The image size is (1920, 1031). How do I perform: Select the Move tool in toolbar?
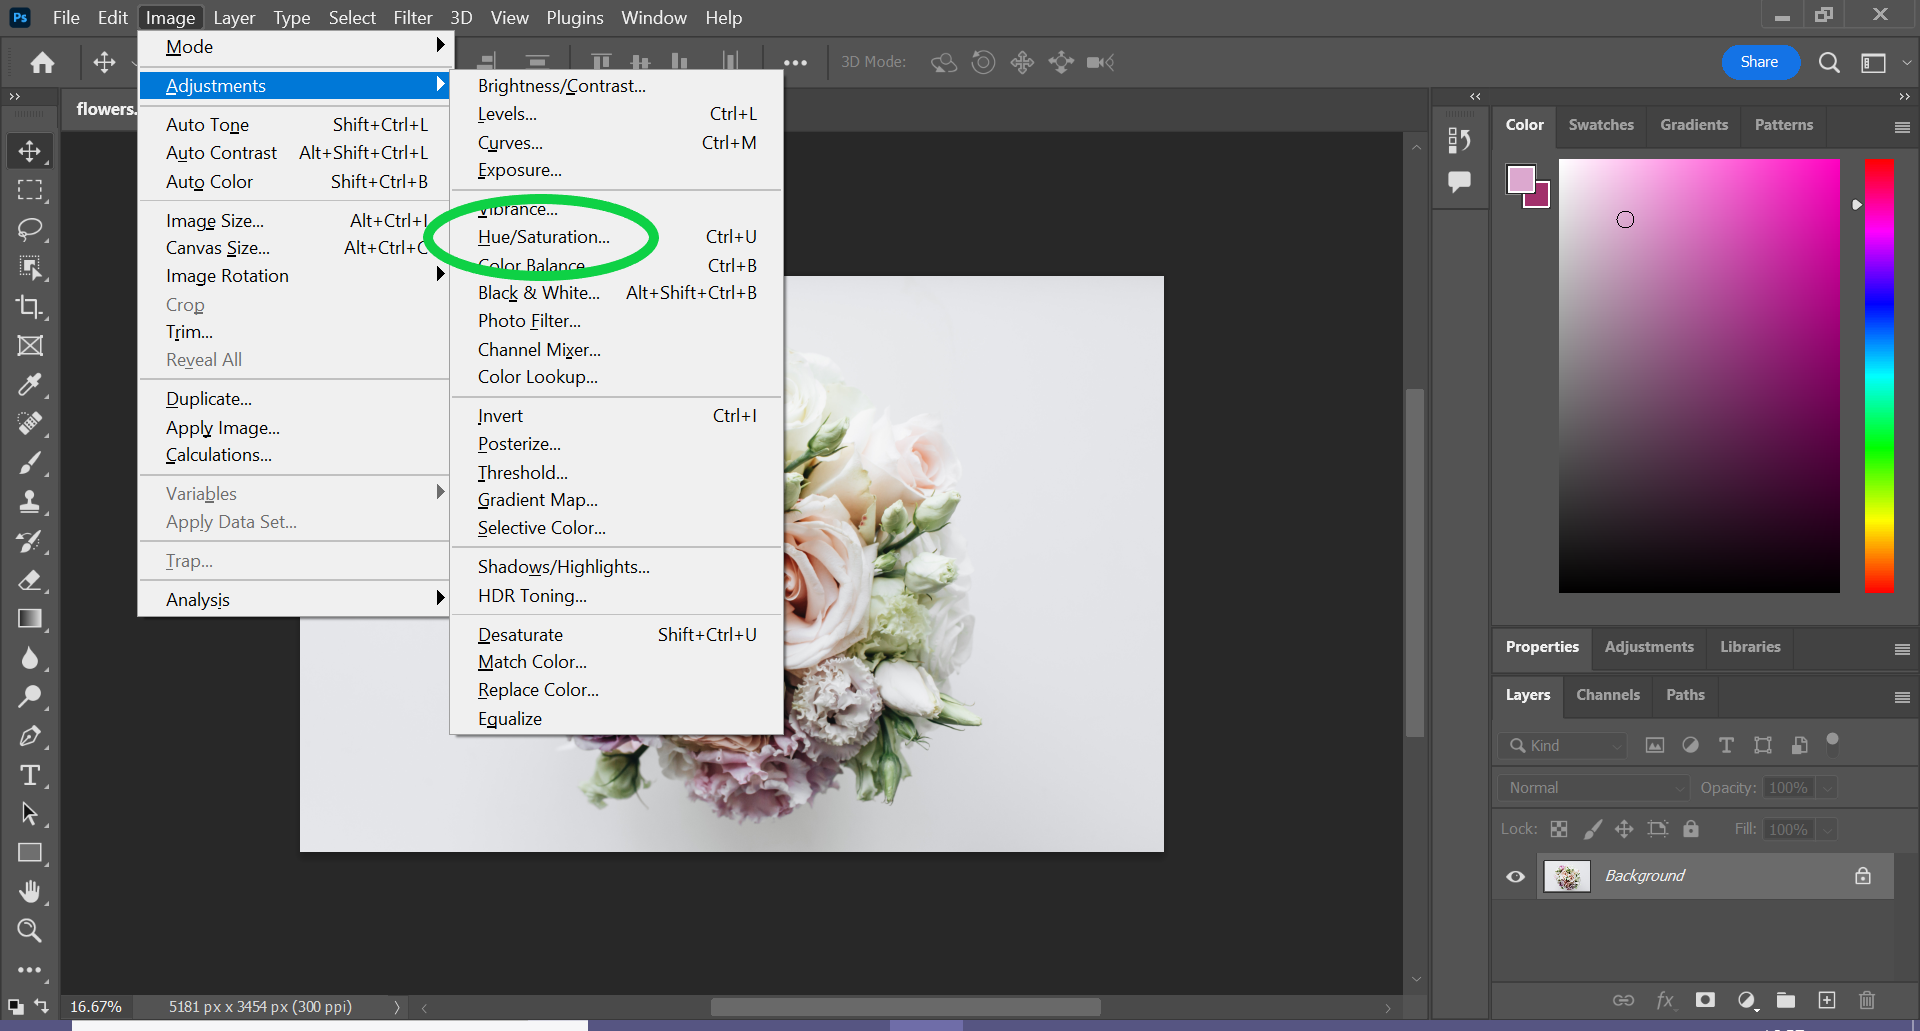[29, 151]
